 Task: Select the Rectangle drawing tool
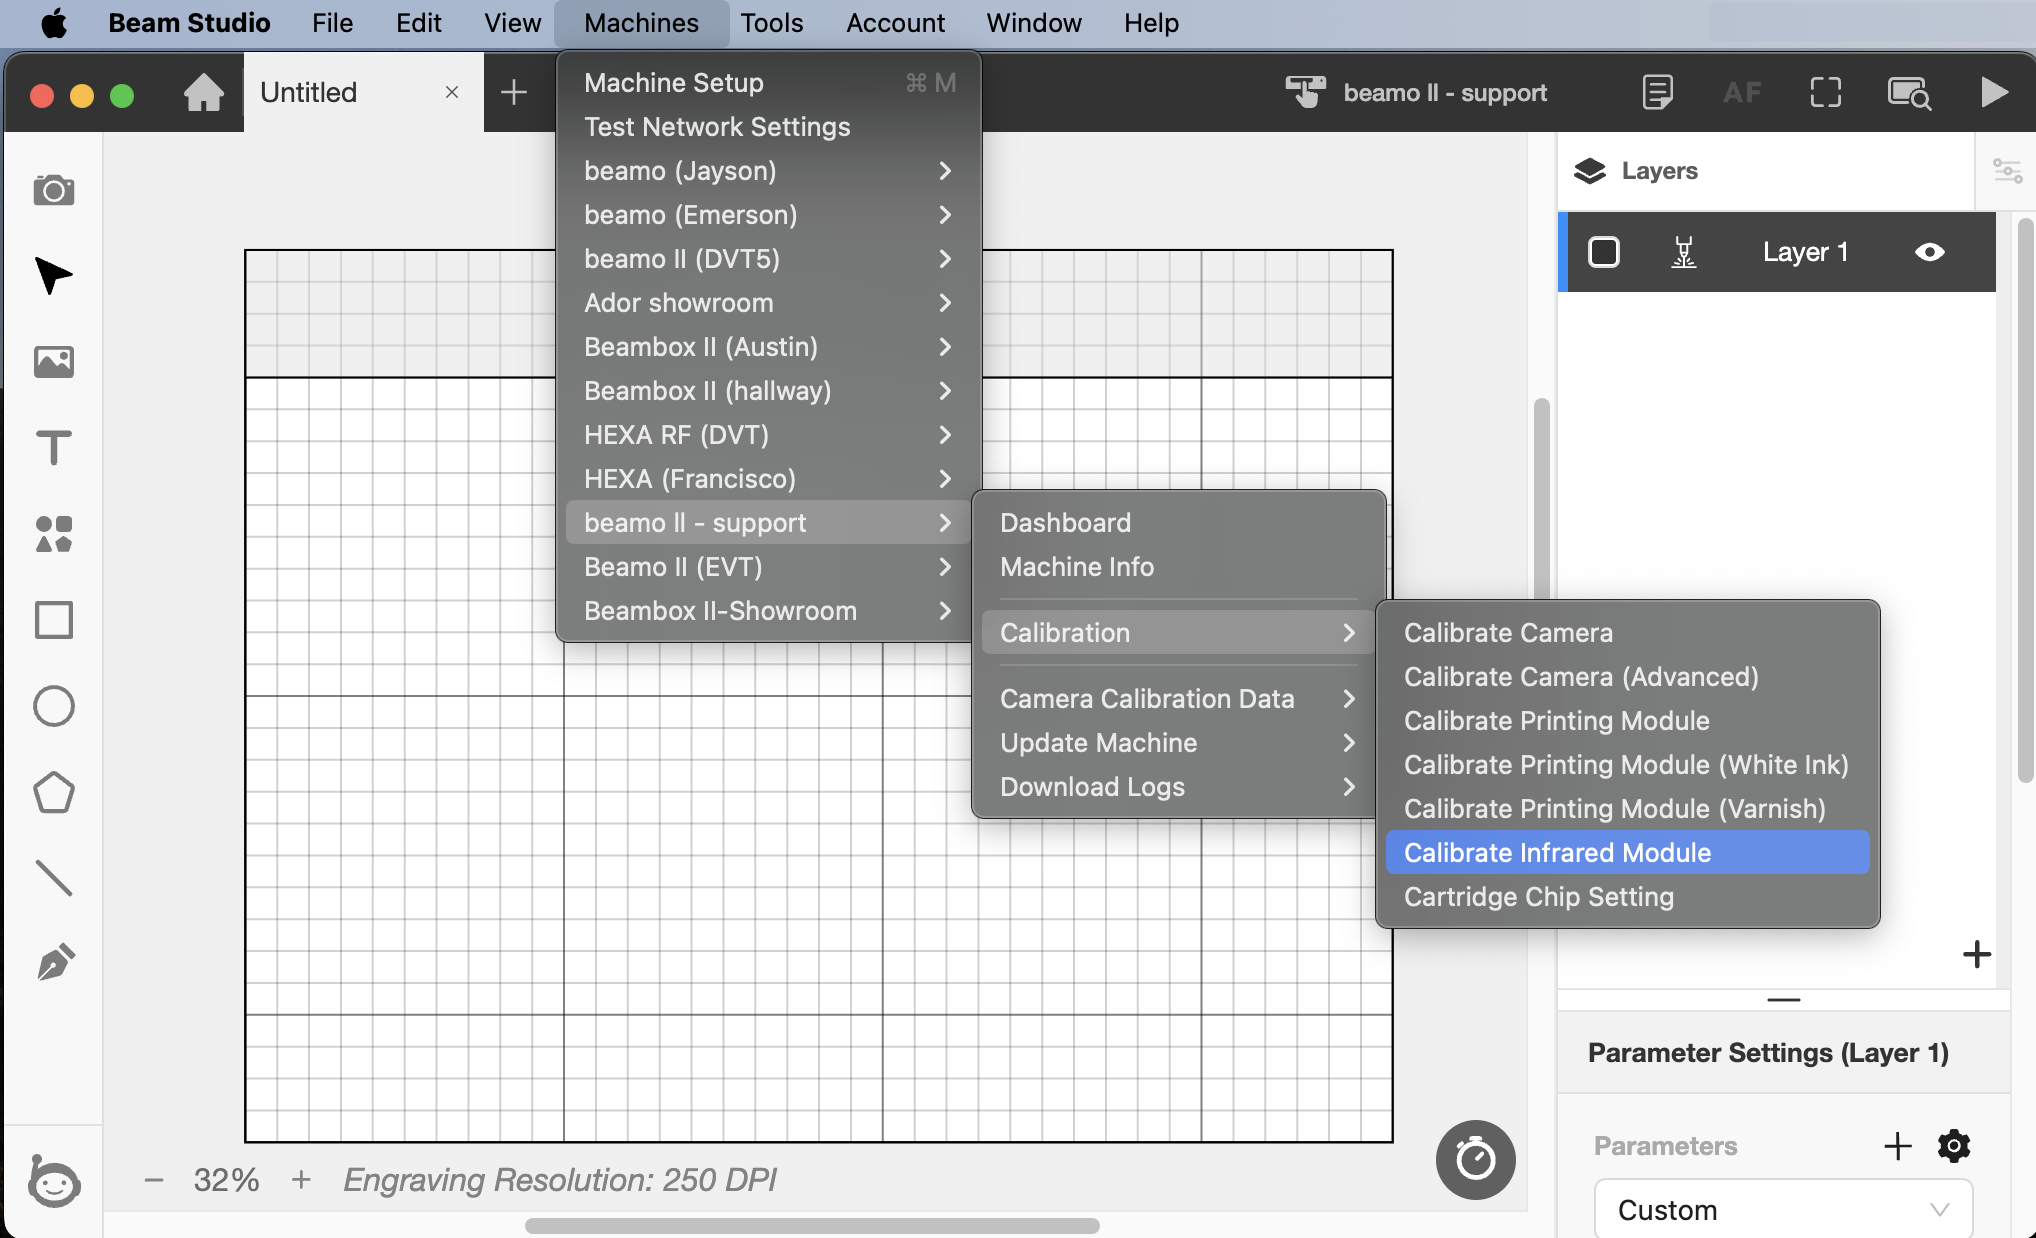[54, 620]
